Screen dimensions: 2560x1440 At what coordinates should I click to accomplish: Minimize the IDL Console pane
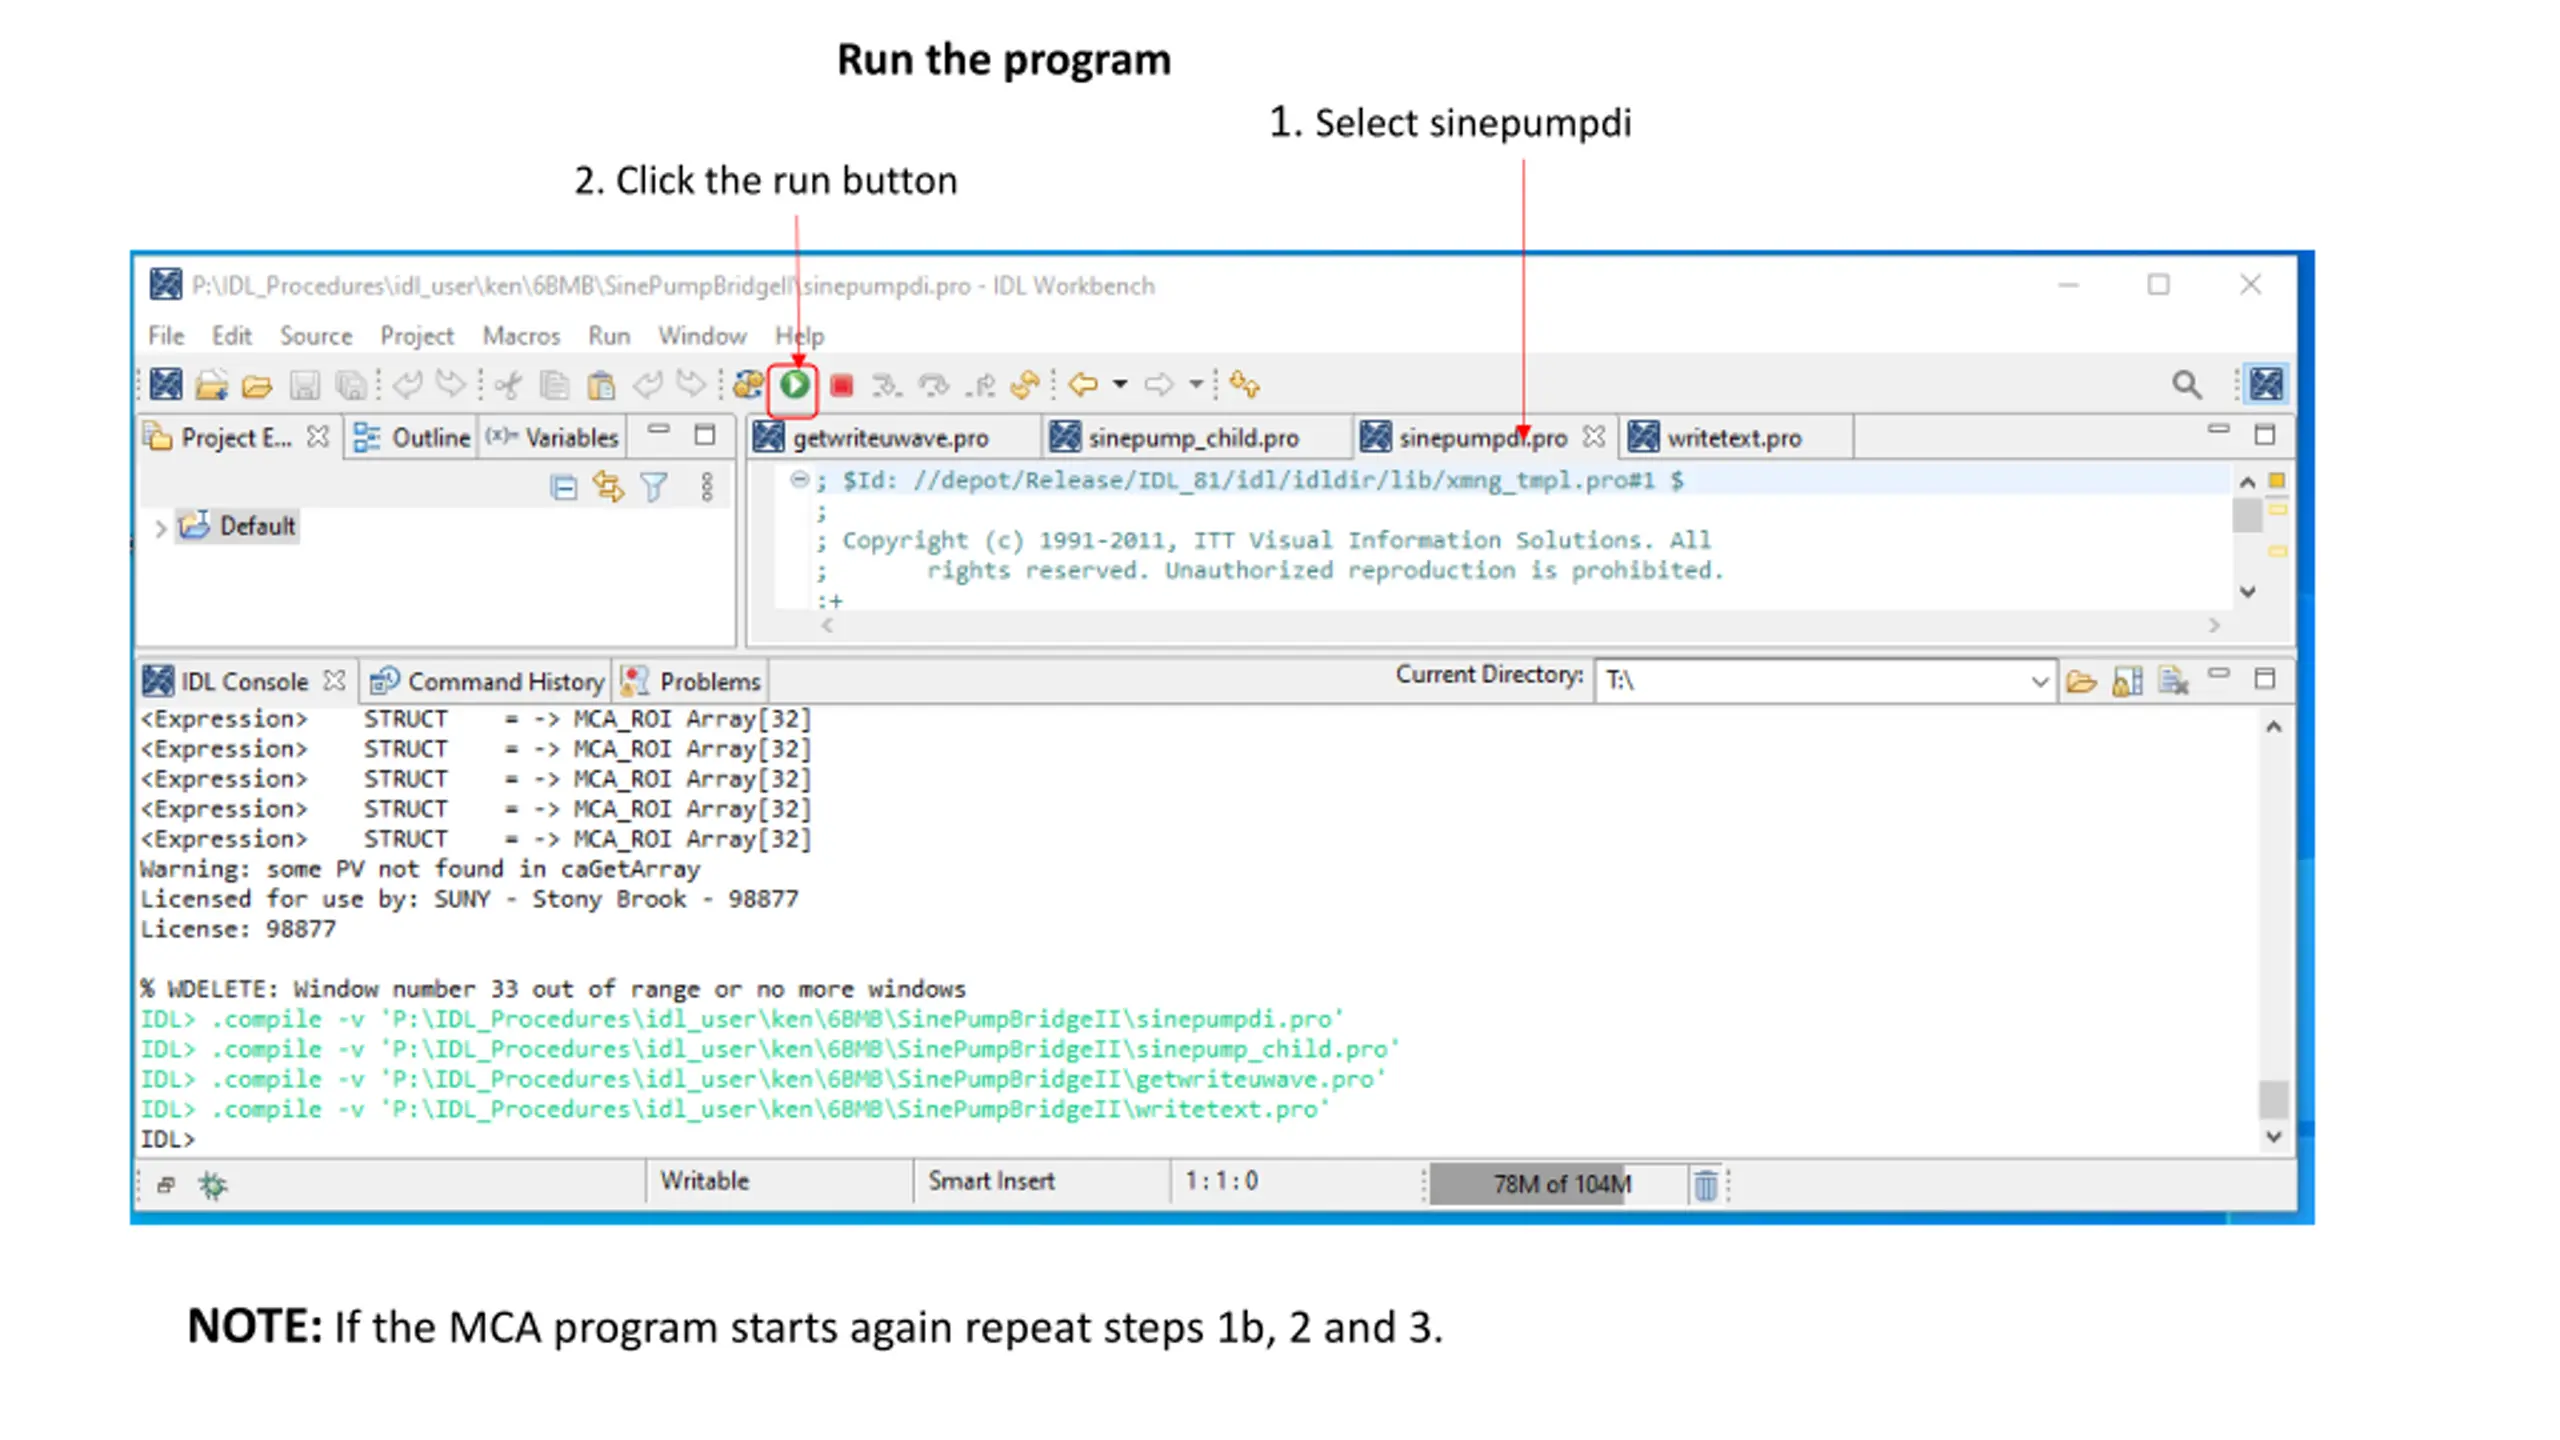coord(2219,674)
